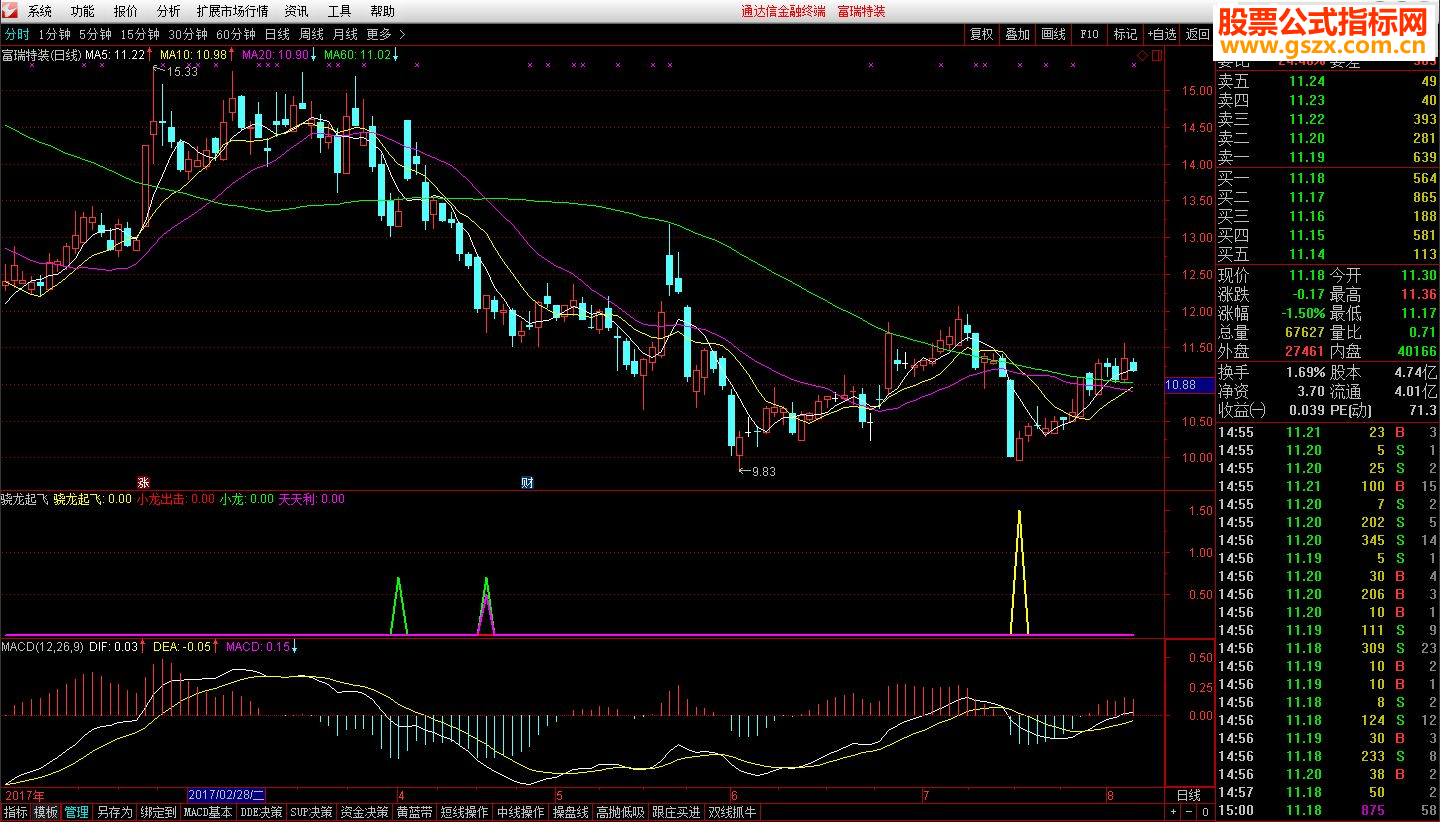This screenshot has width=1440, height=822.
Task: Click the 叠加 overlay button
Action: [1018, 34]
